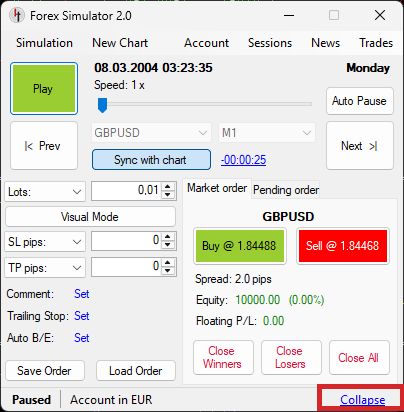
Task: Open the TP pips dropdown
Action: point(45,268)
